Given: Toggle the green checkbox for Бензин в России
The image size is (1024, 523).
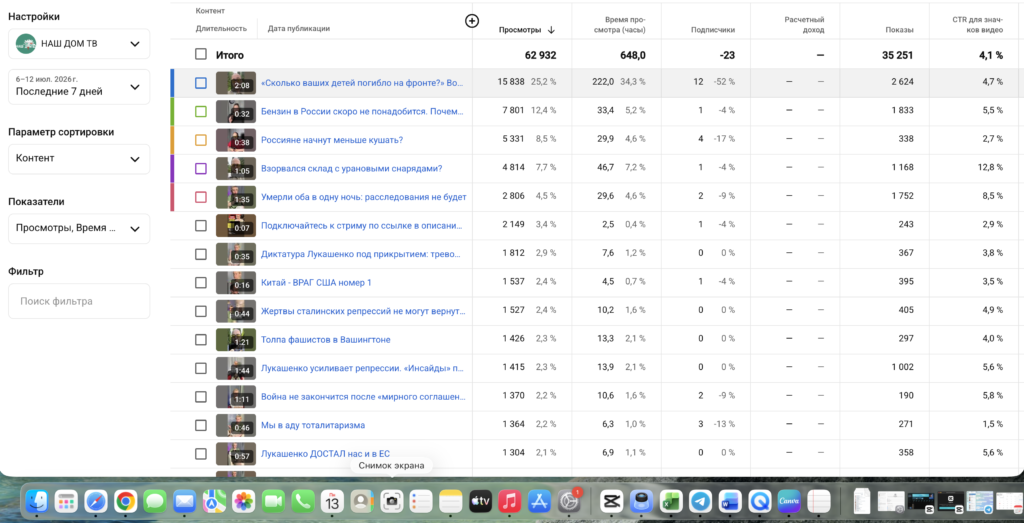Looking at the screenshot, I should point(201,112).
